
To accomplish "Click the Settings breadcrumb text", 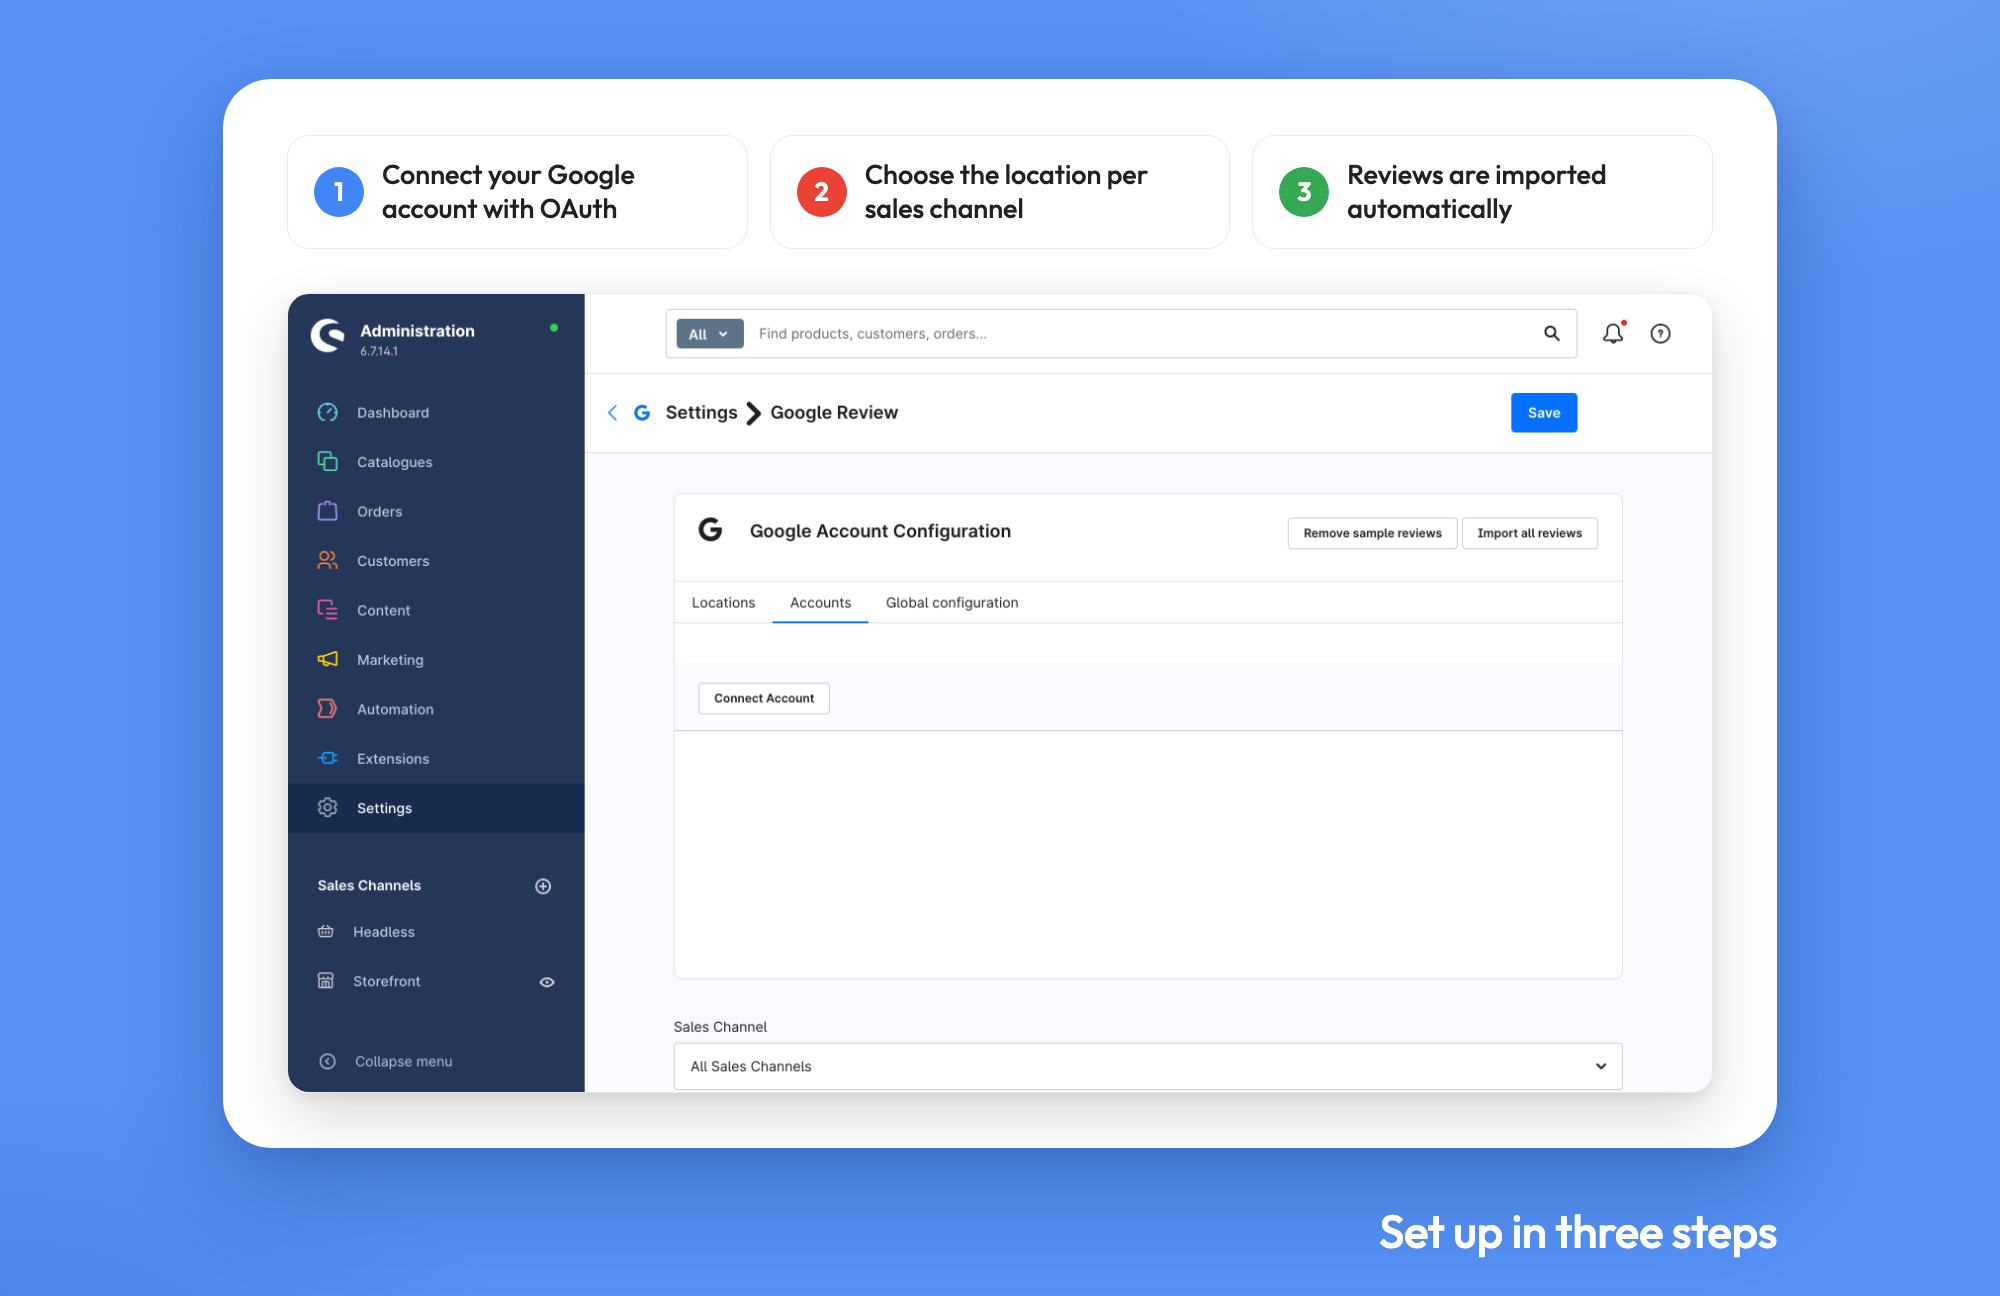I will [x=701, y=413].
